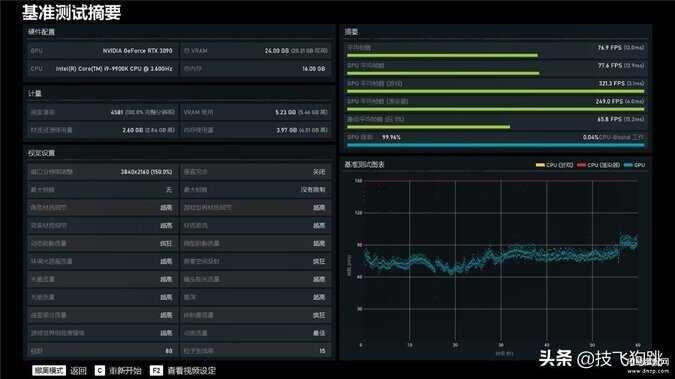
Task: Click the teal FPS line in benchmark chart
Action: (x=499, y=256)
